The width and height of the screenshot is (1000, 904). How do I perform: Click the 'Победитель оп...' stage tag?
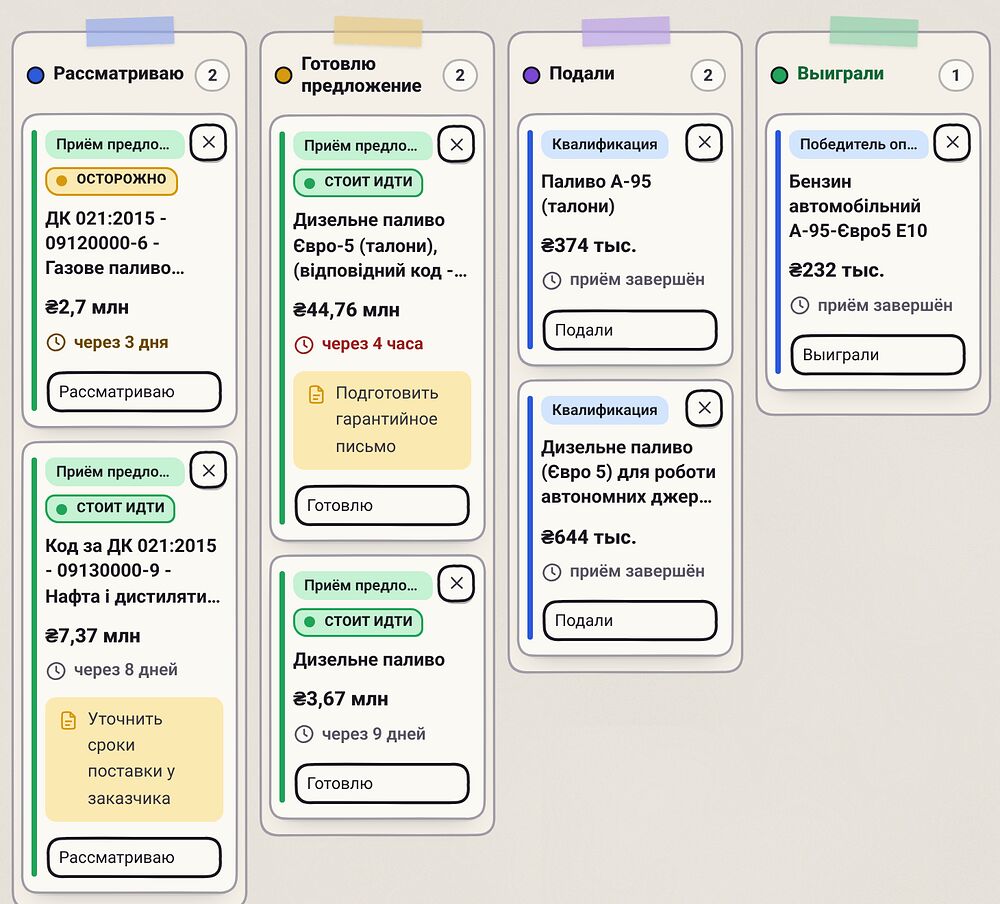858,144
